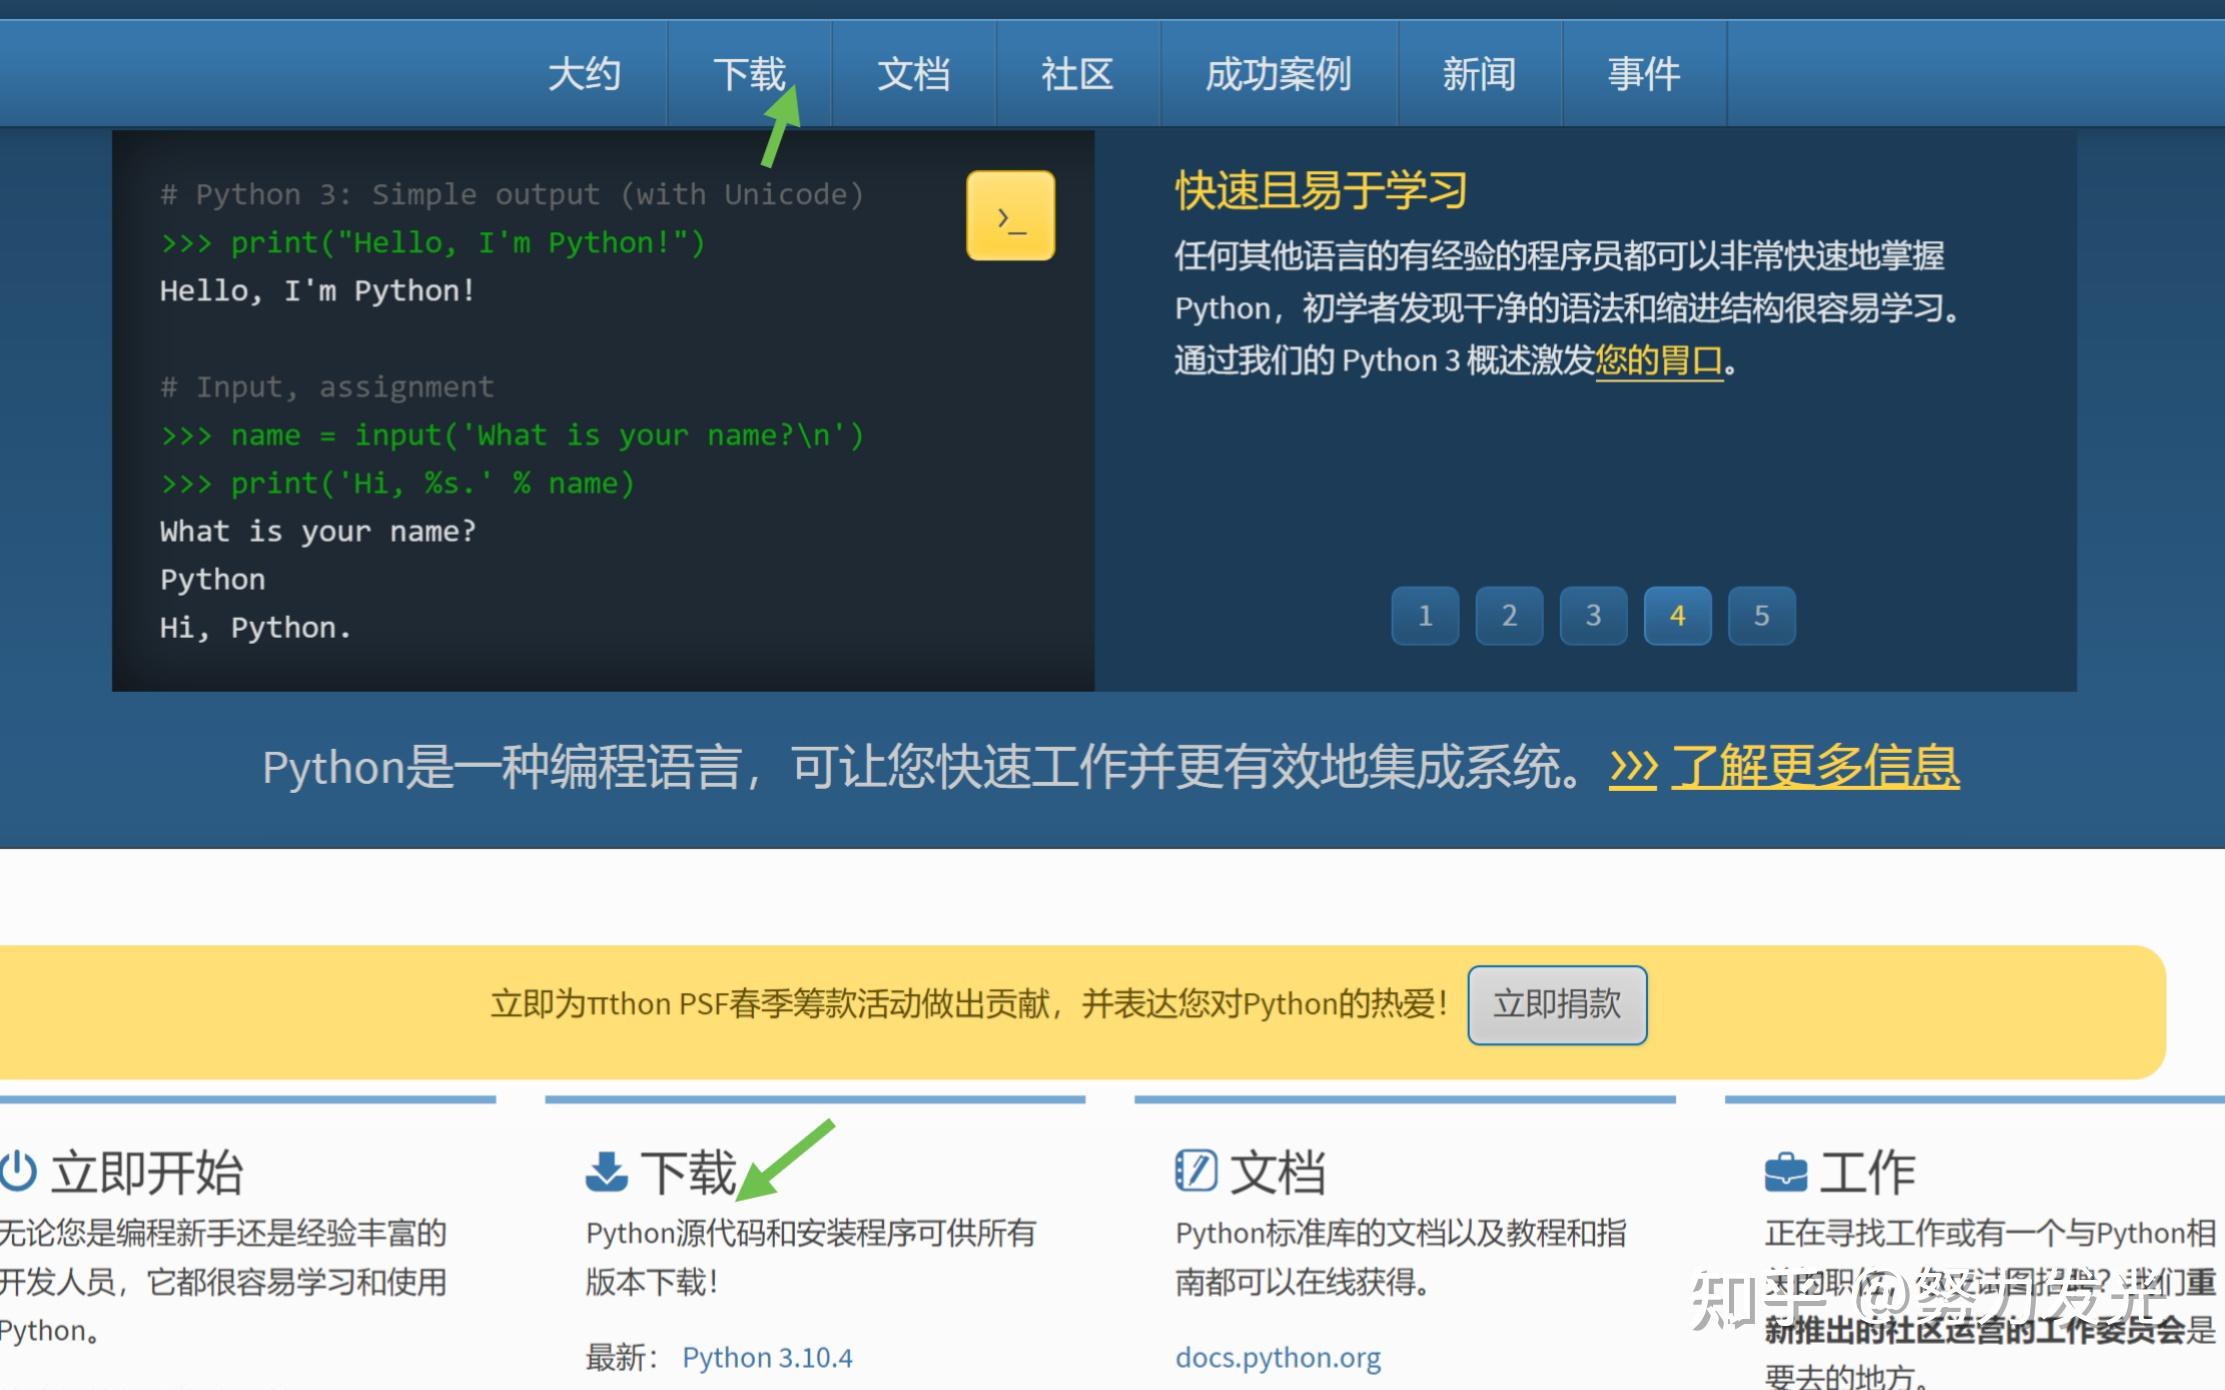Click the briefcase icon beside 工作
Screen dimensions: 2225x1390
1786,1172
